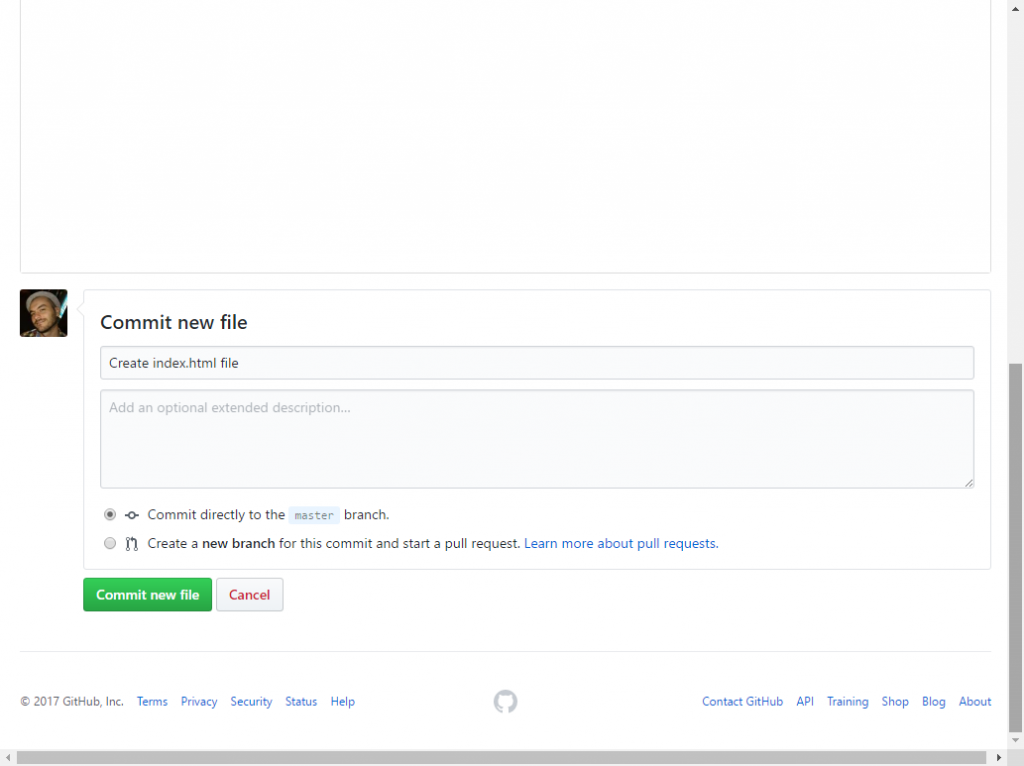Viewport: 1024px width, 766px height.
Task: Click the 'Commit new file' green button
Action: [148, 594]
